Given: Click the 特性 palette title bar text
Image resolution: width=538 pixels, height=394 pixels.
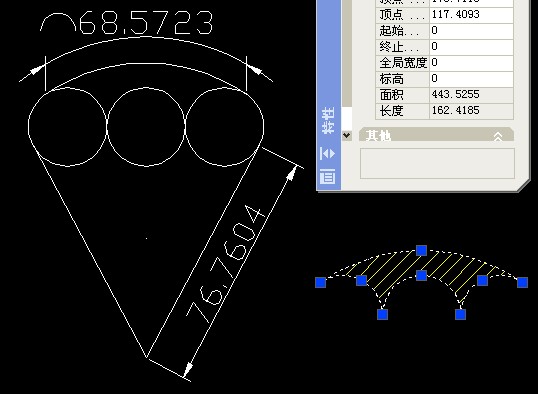Looking at the screenshot, I should (x=328, y=120).
